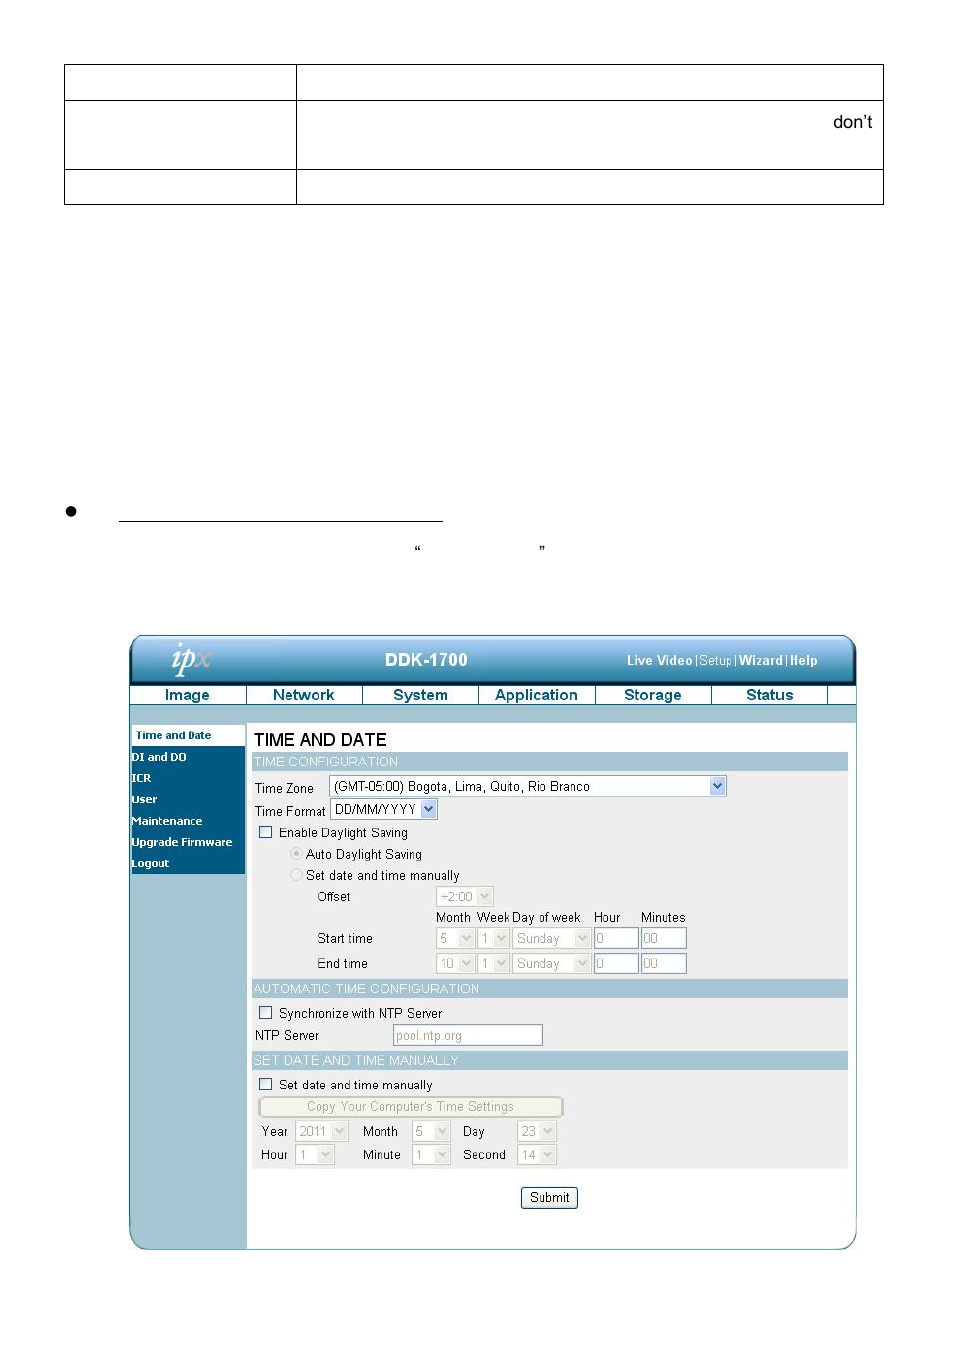The height and width of the screenshot is (1354, 954).
Task: Click Start time Minutes field
Action: click(664, 938)
